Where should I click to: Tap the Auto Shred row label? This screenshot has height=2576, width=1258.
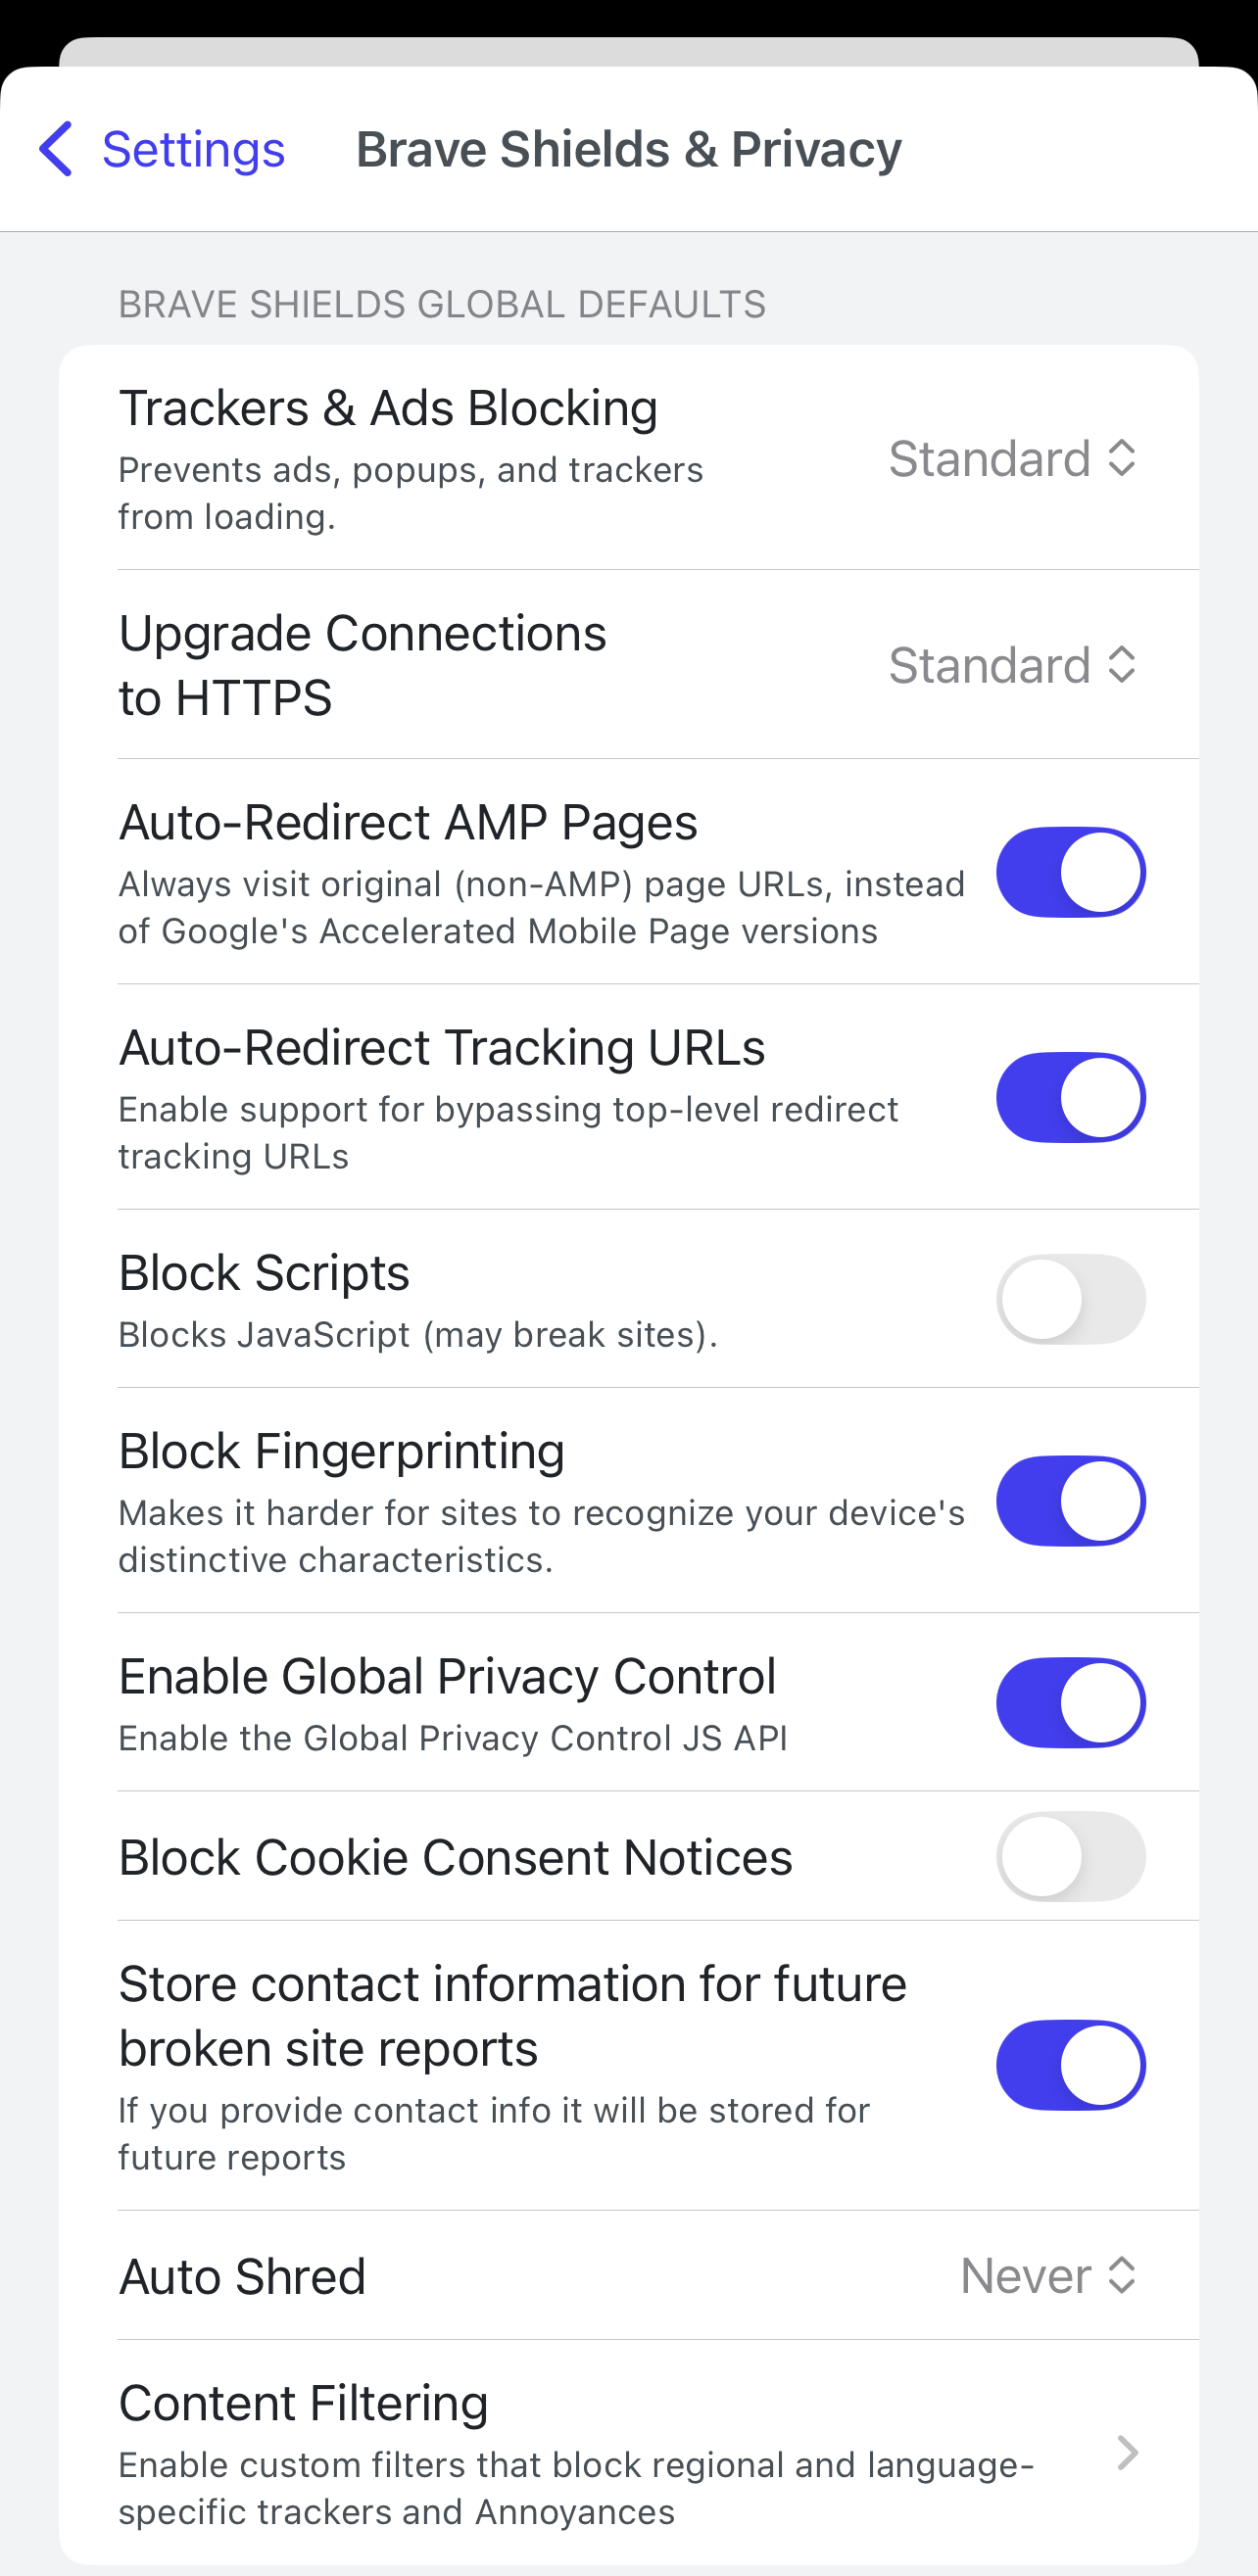pyautogui.click(x=242, y=2276)
